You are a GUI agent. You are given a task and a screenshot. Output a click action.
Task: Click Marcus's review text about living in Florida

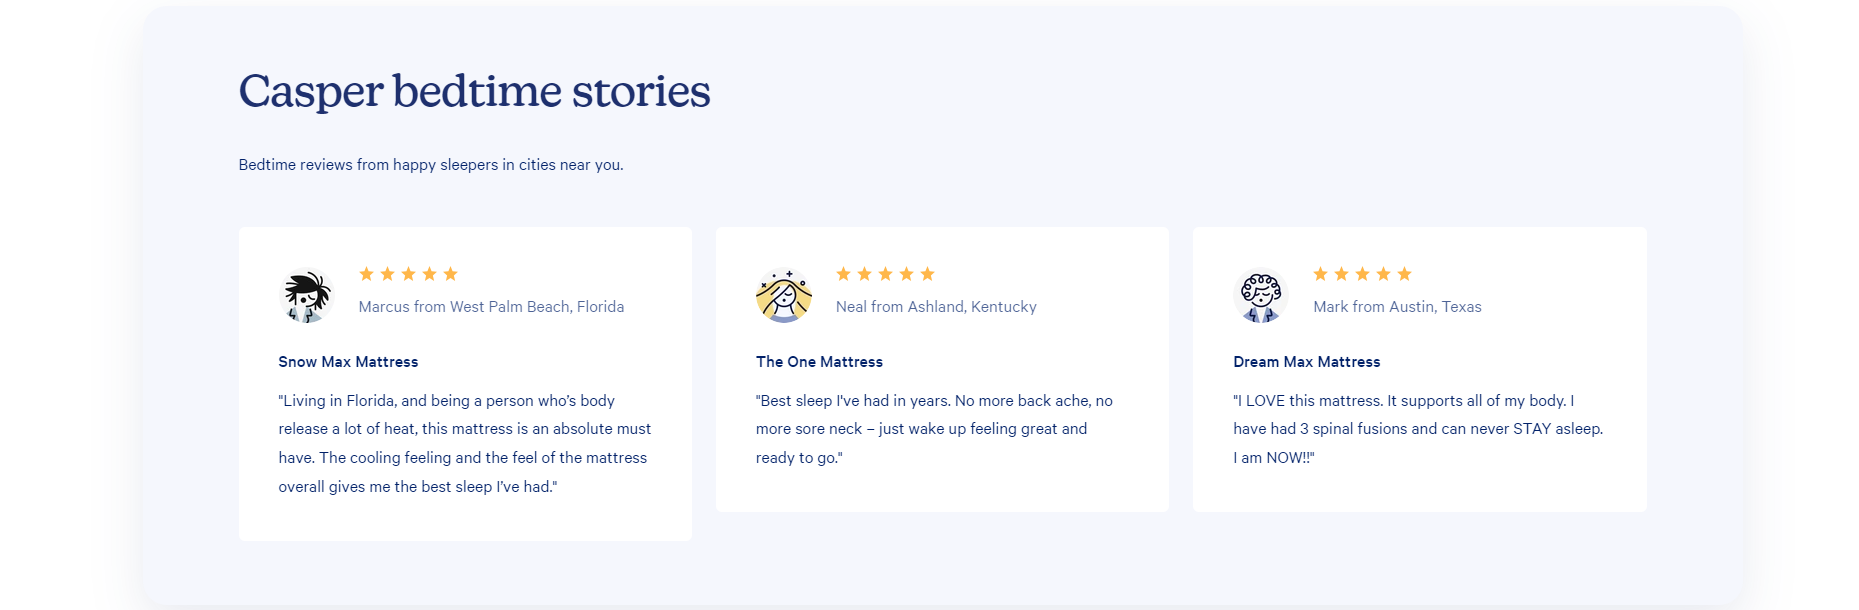tap(465, 443)
